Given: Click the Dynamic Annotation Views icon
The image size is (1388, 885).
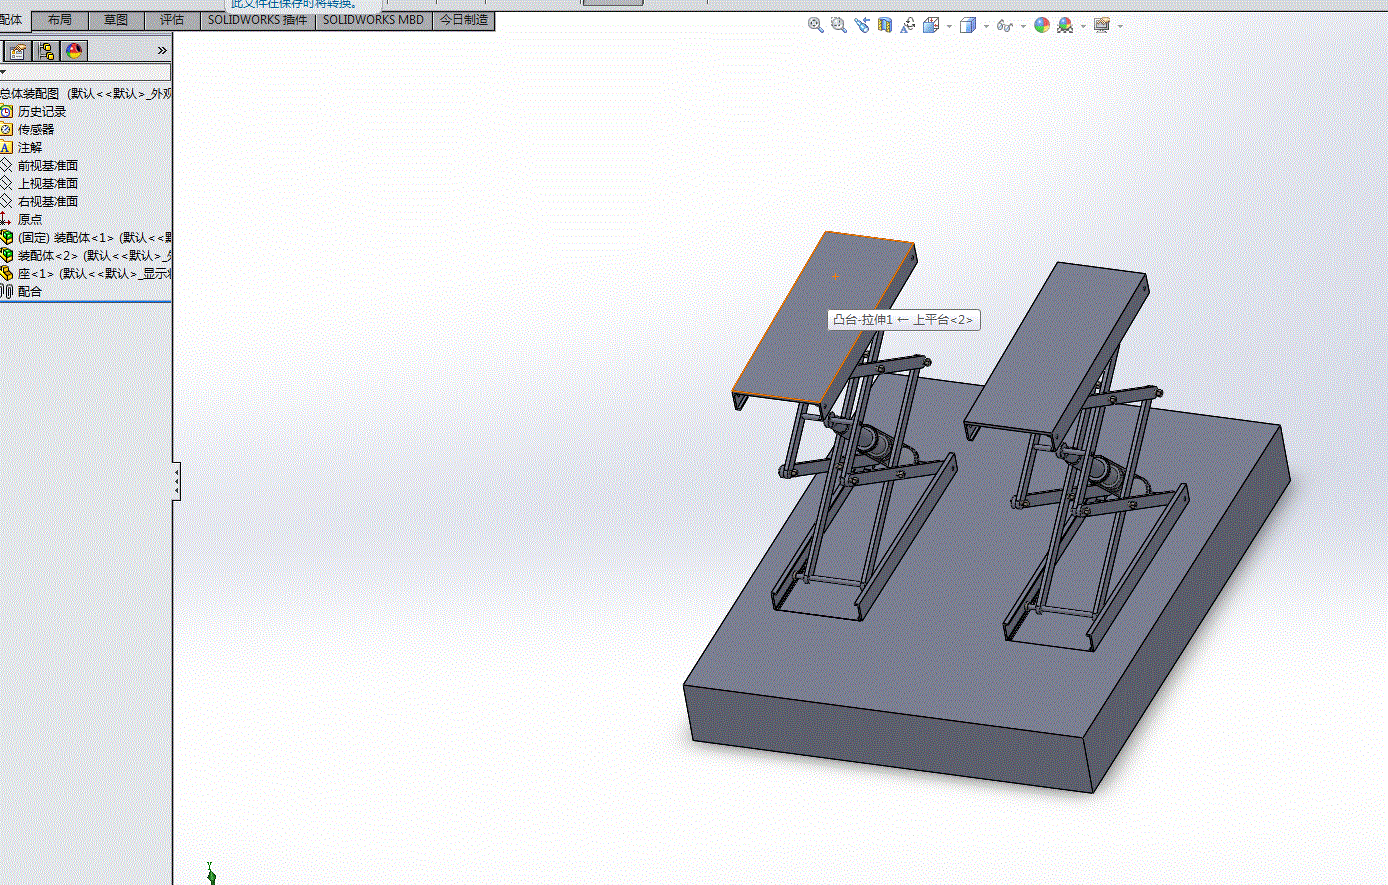Looking at the screenshot, I should 908,25.
